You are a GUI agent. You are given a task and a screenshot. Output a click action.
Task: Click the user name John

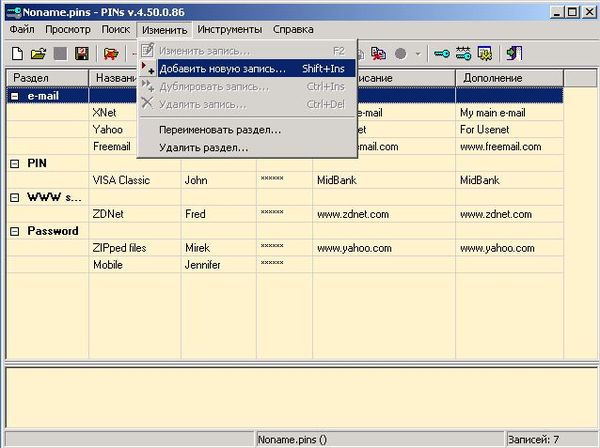coord(196,180)
